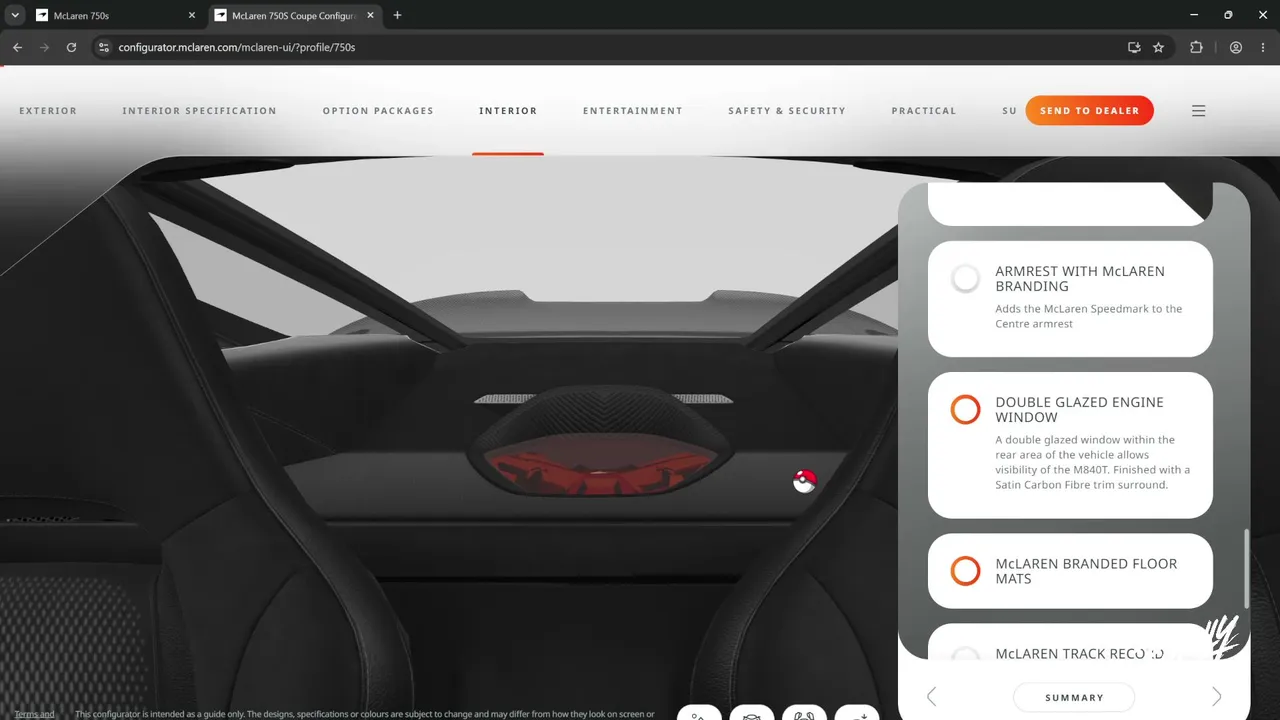Open the configurator hamburger menu

point(1198,111)
